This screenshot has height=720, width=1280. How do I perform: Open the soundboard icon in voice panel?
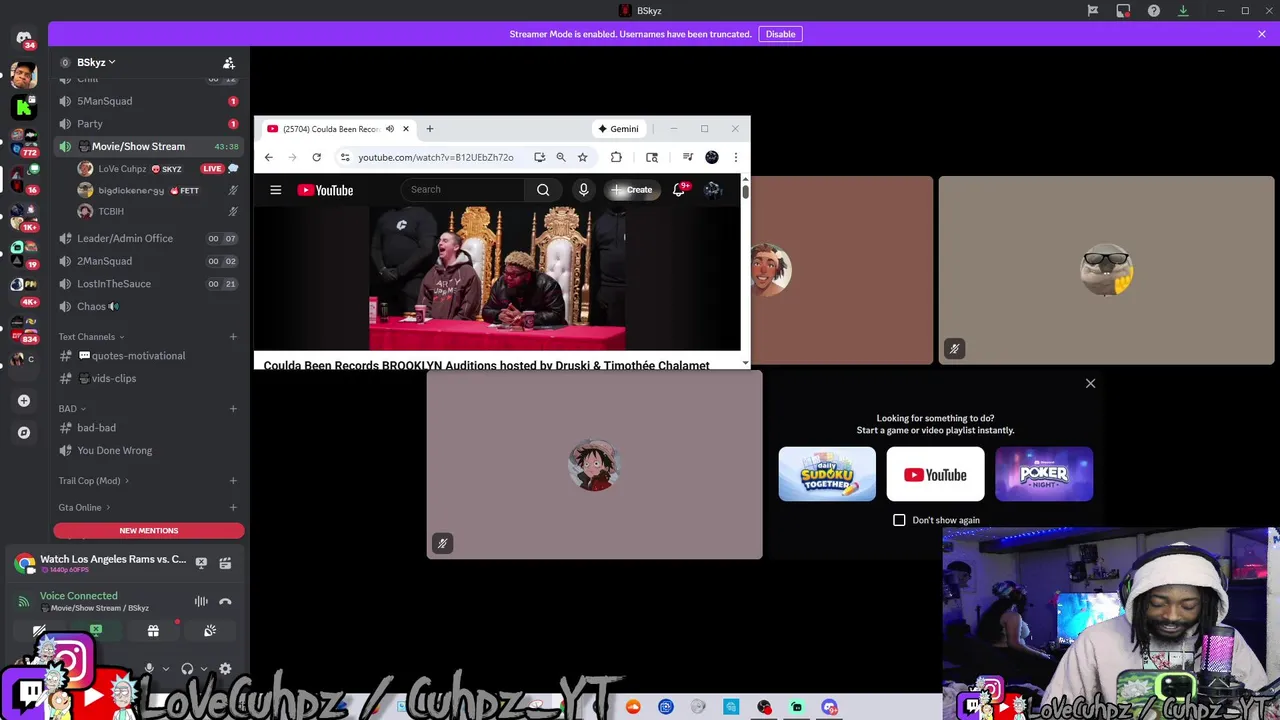210,631
